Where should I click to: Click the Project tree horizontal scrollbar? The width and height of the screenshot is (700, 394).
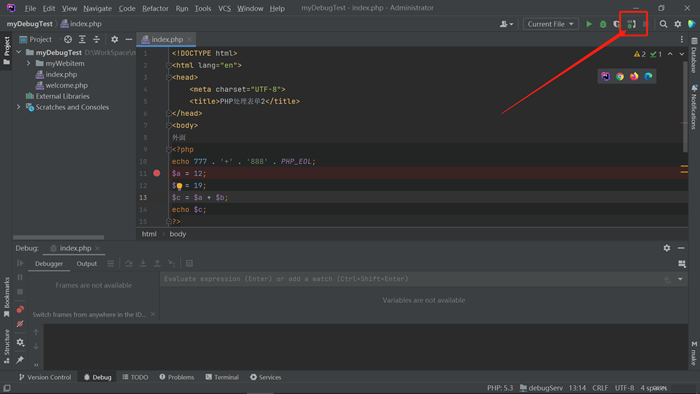click(58, 237)
